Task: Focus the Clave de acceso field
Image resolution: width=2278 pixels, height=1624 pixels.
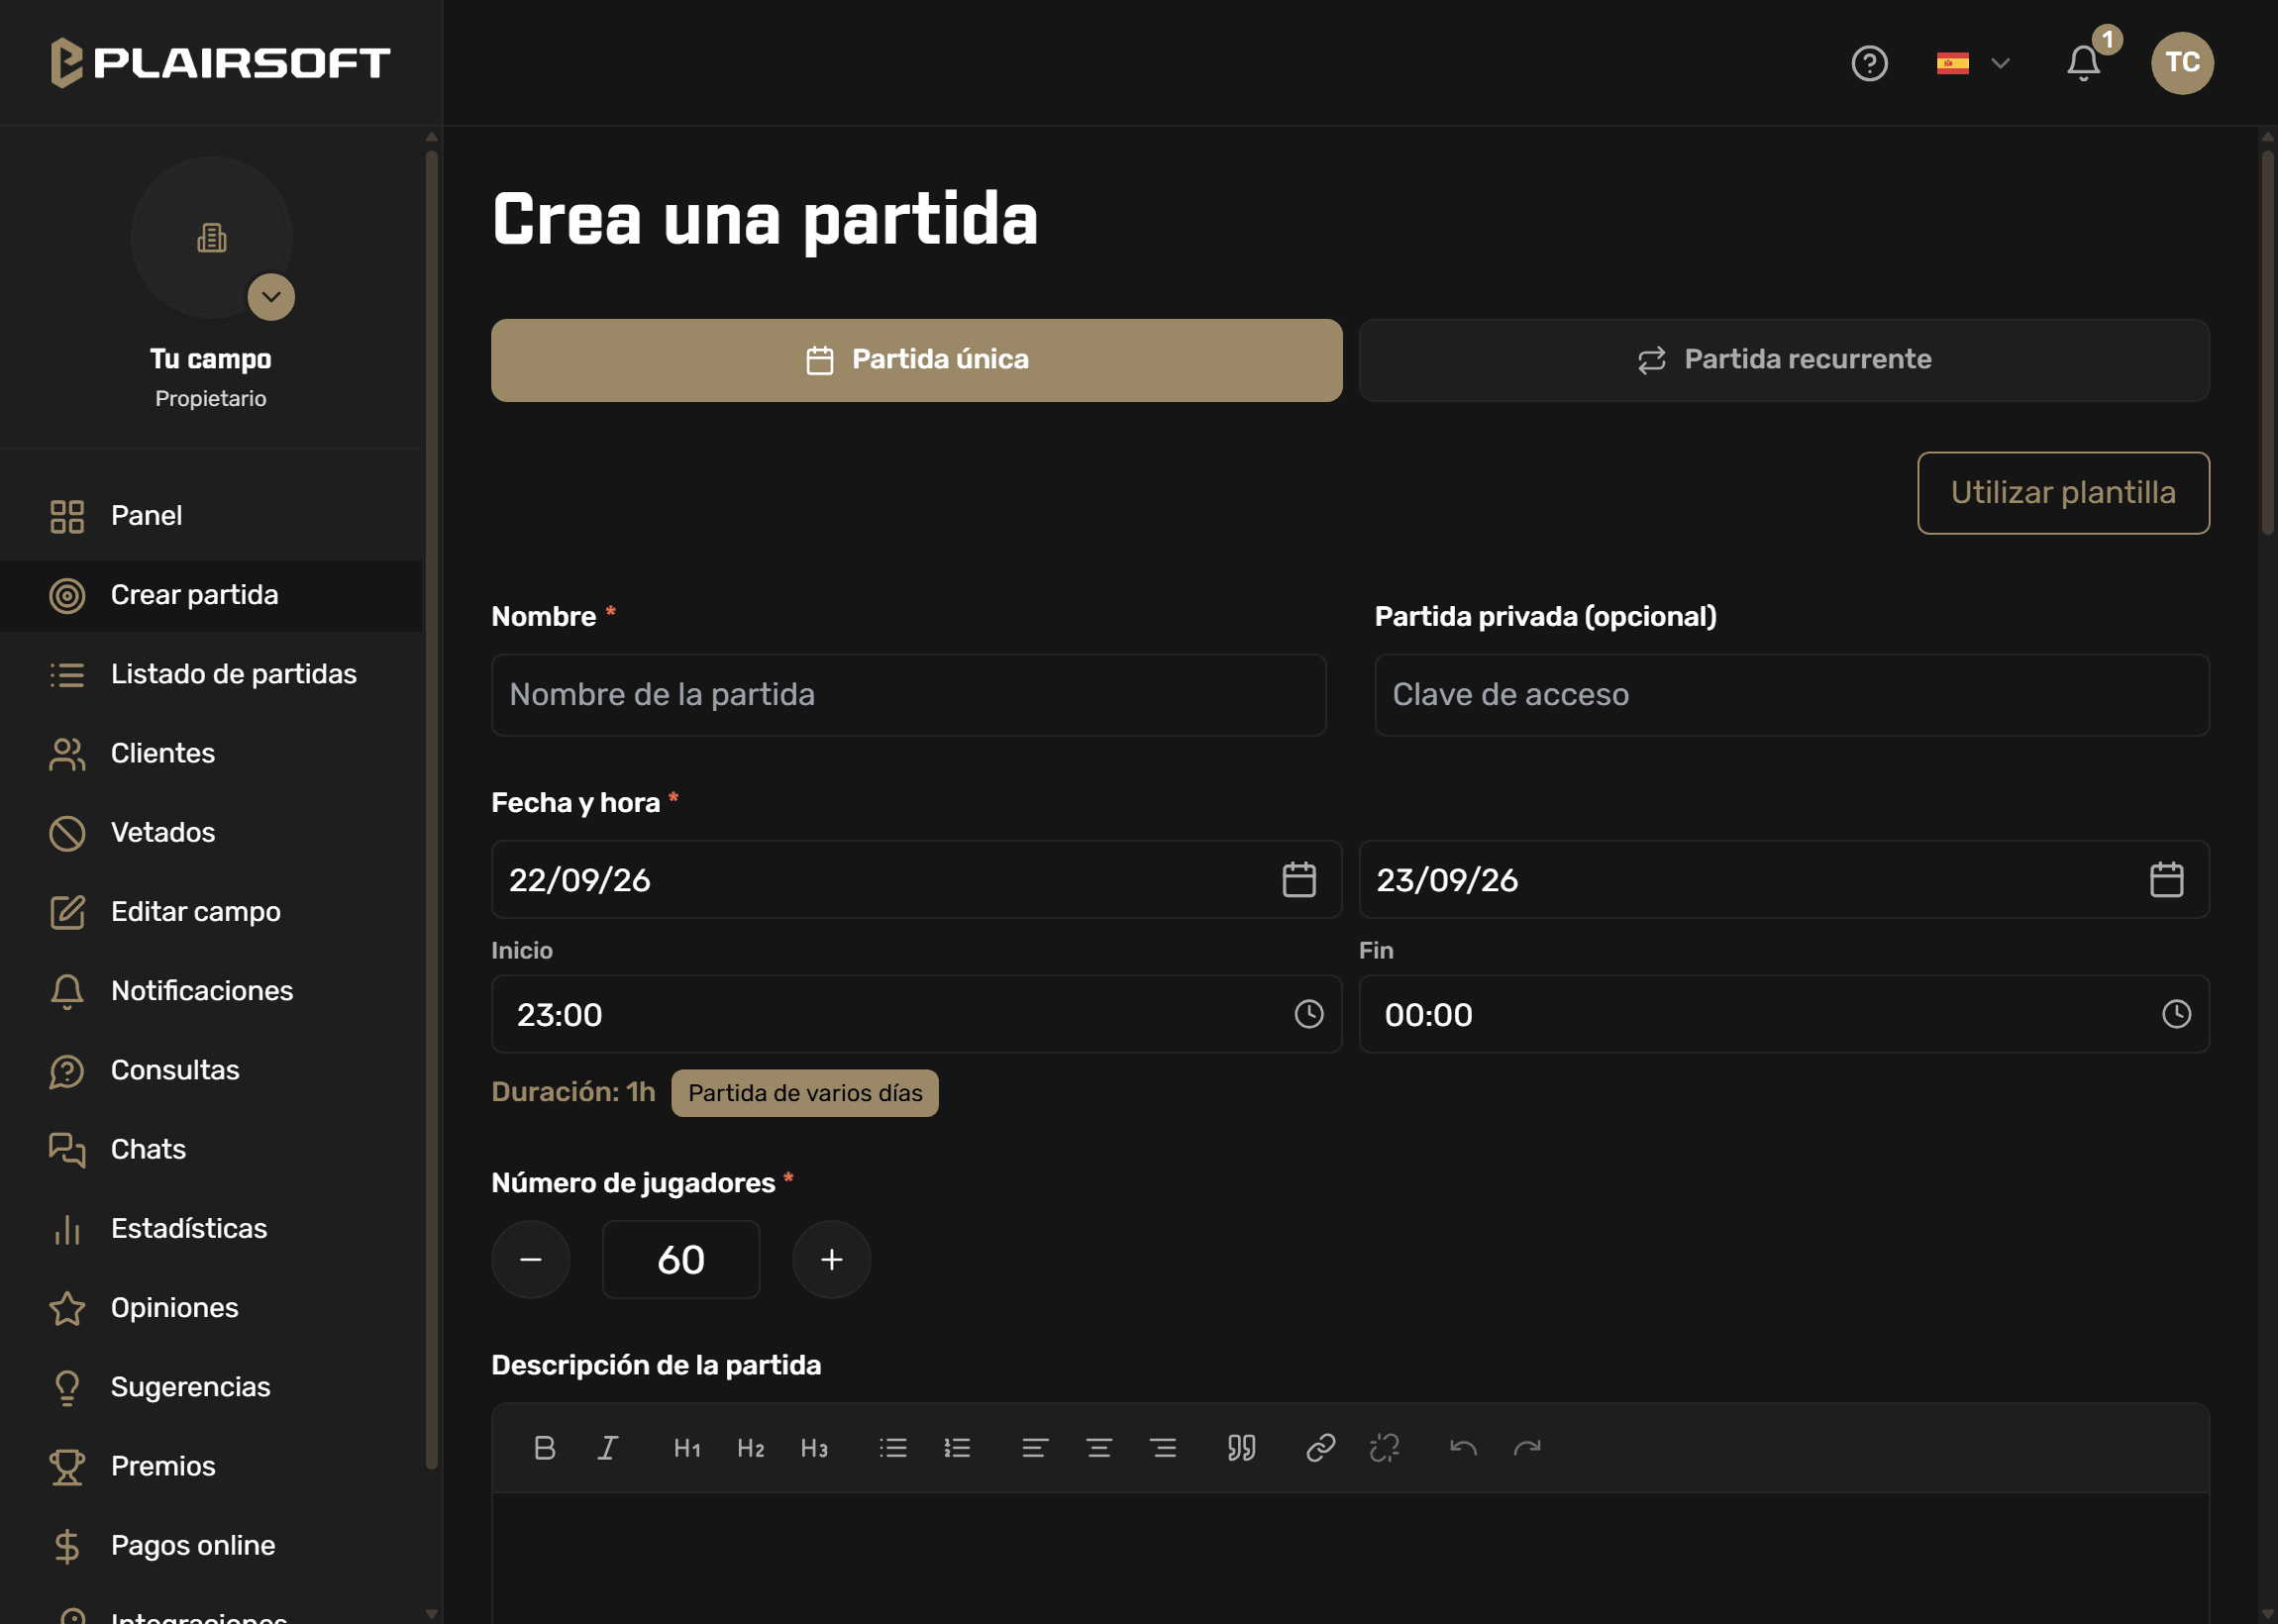Action: tap(1792, 695)
